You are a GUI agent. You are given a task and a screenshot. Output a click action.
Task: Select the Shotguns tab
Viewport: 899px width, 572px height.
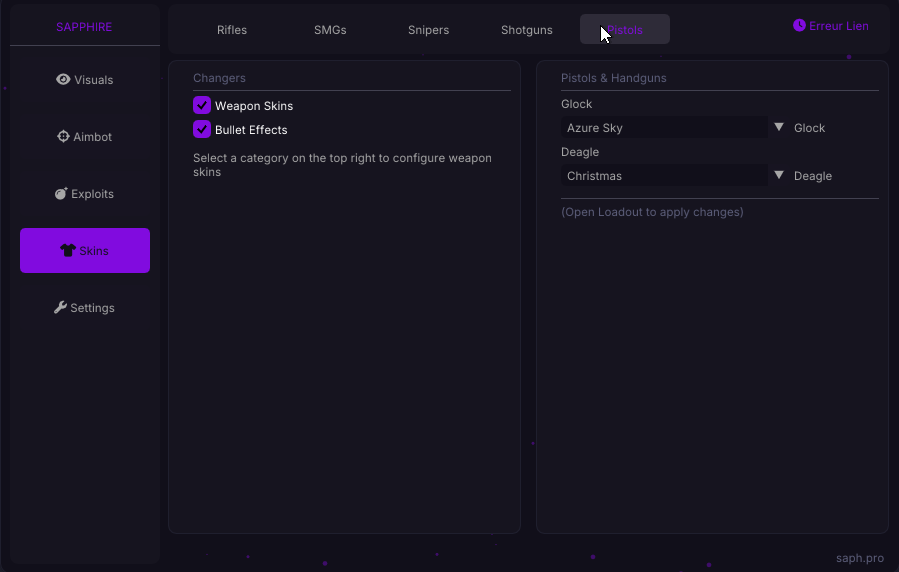coord(526,30)
